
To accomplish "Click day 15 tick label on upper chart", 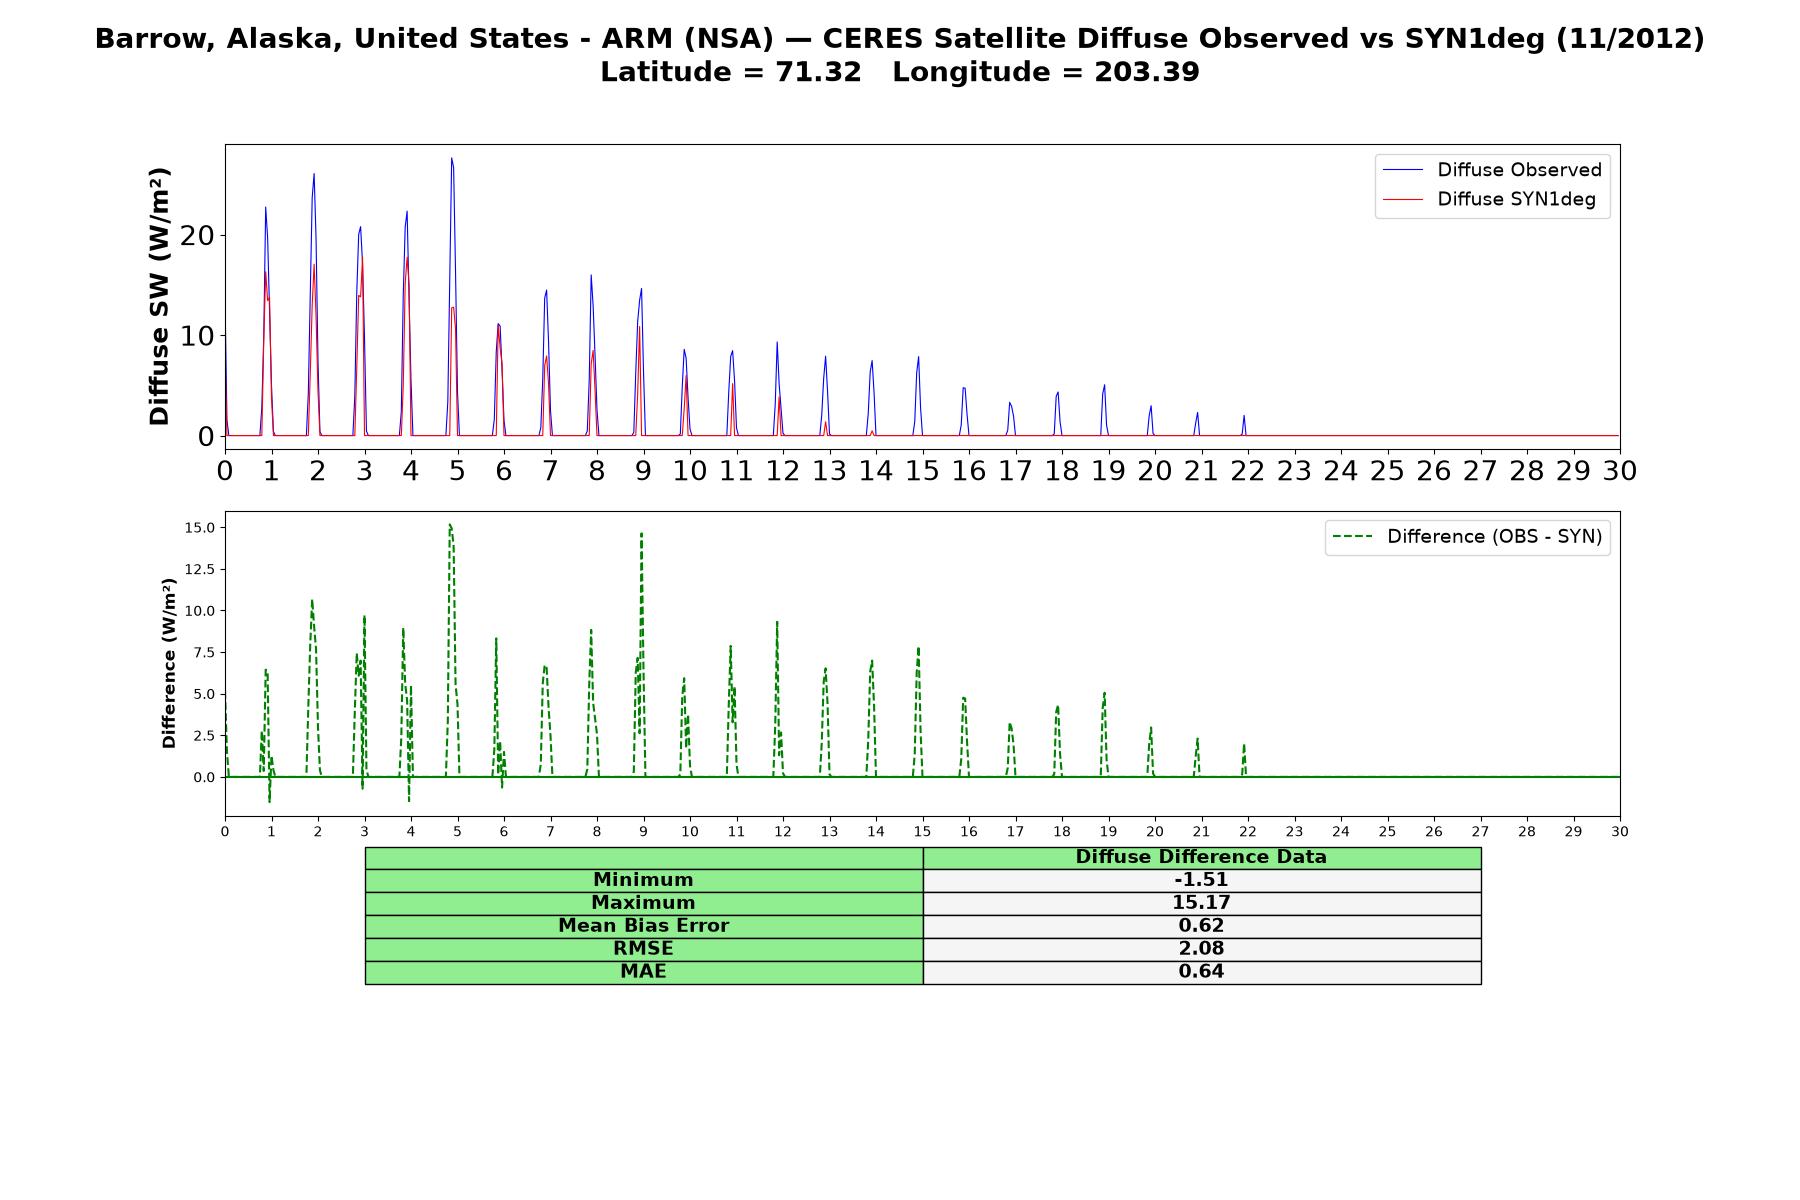I will (922, 471).
